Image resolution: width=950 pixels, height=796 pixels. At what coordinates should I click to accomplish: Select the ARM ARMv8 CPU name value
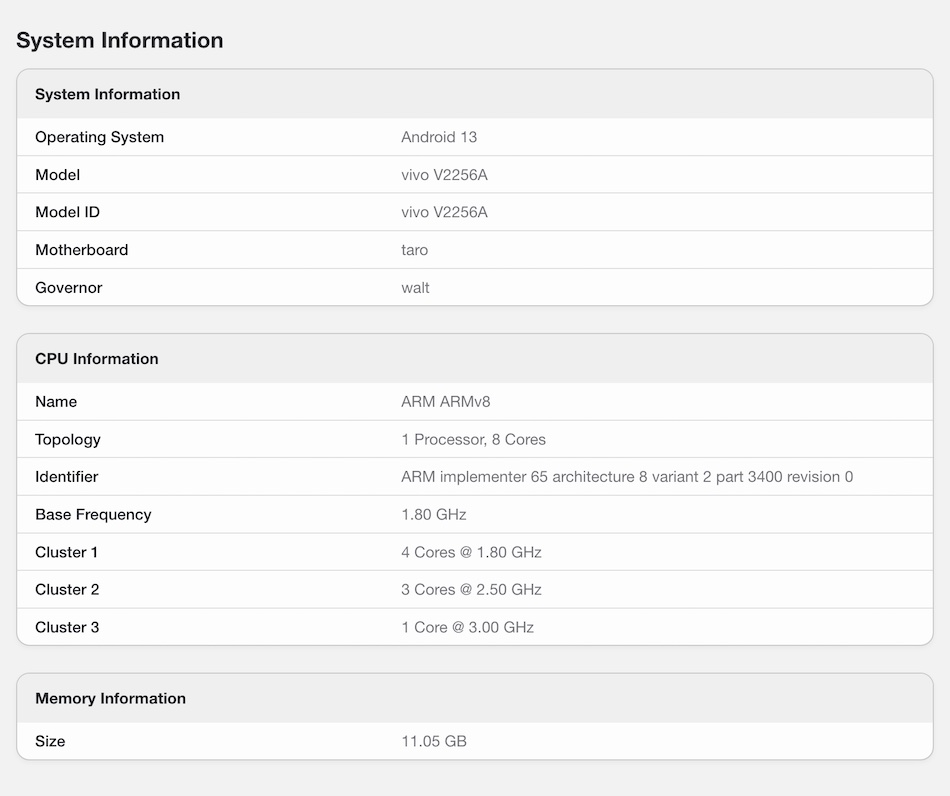445,402
